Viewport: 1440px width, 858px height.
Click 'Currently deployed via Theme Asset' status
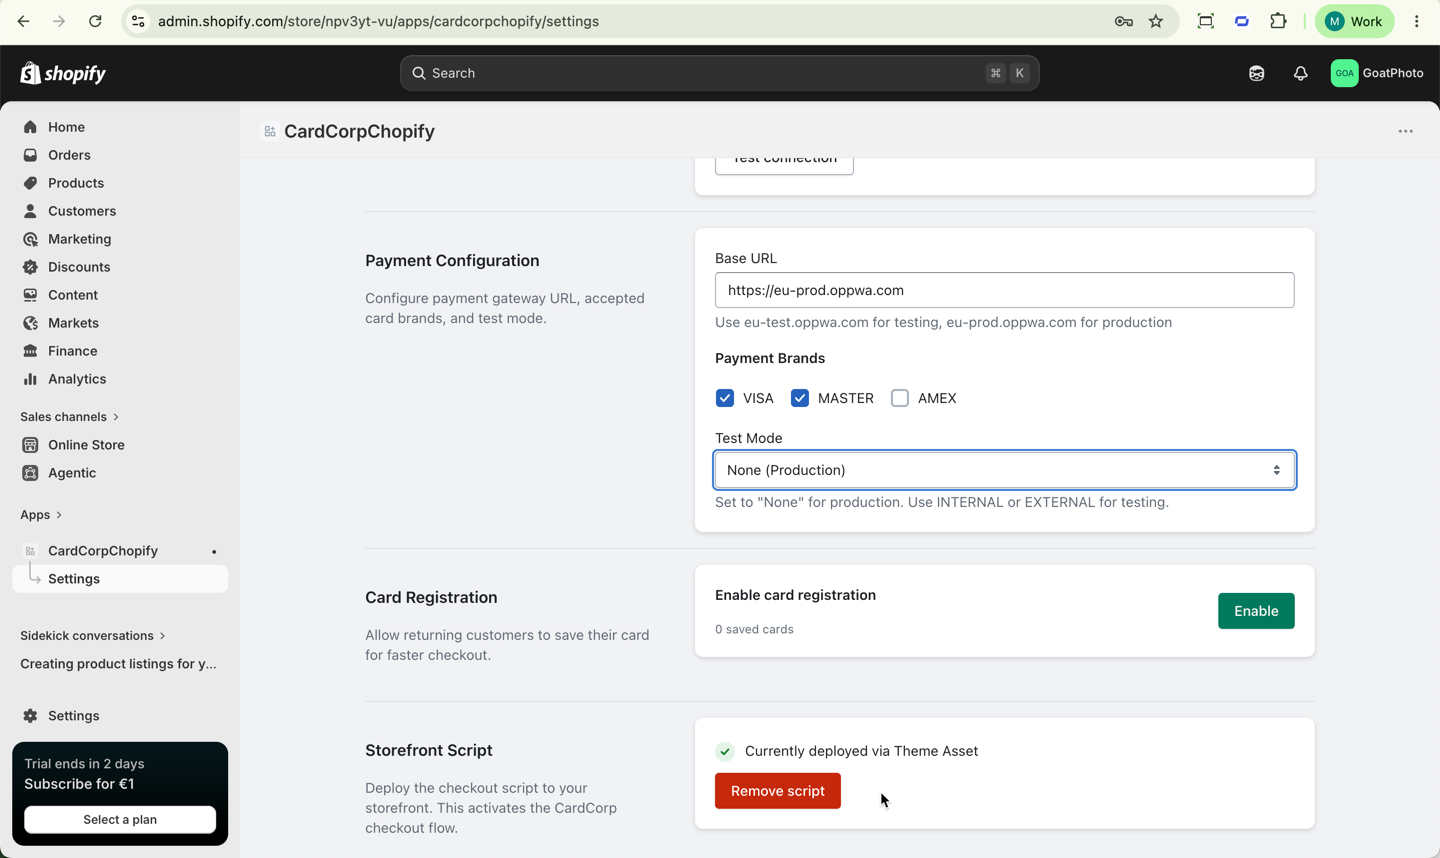coord(861,751)
